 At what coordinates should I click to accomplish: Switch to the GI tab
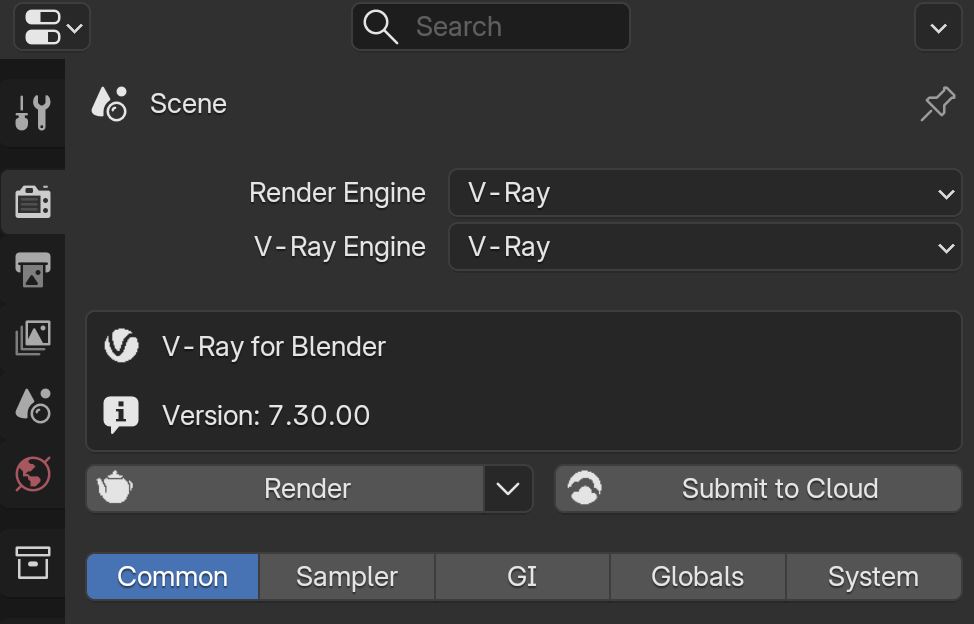522,576
